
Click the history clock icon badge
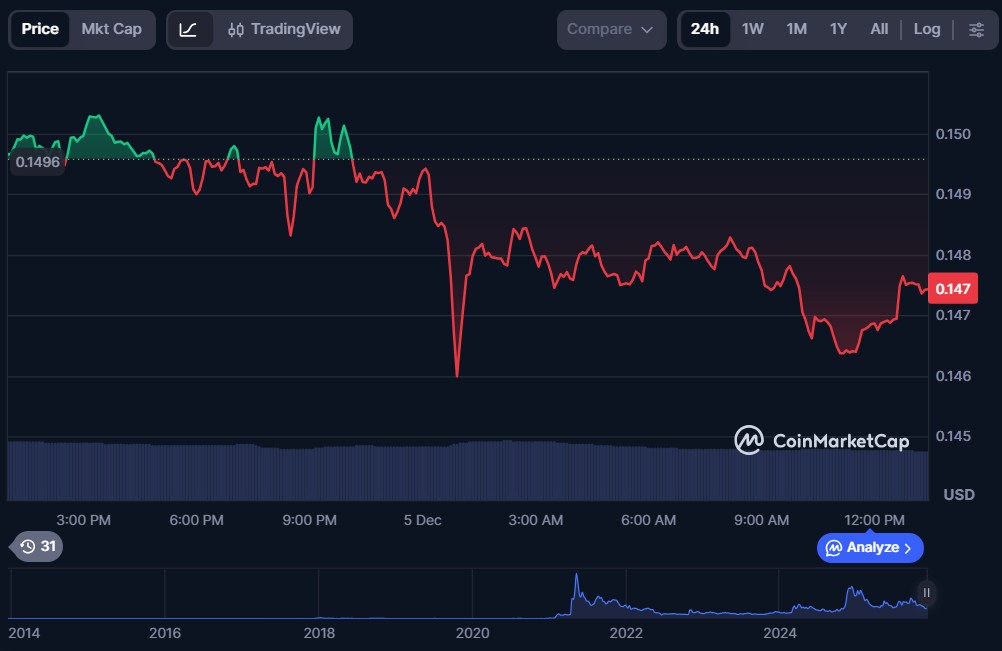[38, 546]
